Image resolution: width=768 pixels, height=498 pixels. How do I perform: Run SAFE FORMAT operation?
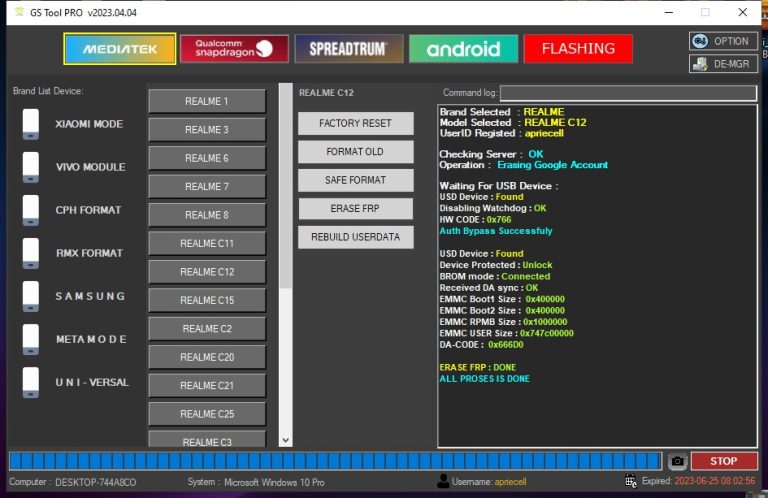point(356,180)
